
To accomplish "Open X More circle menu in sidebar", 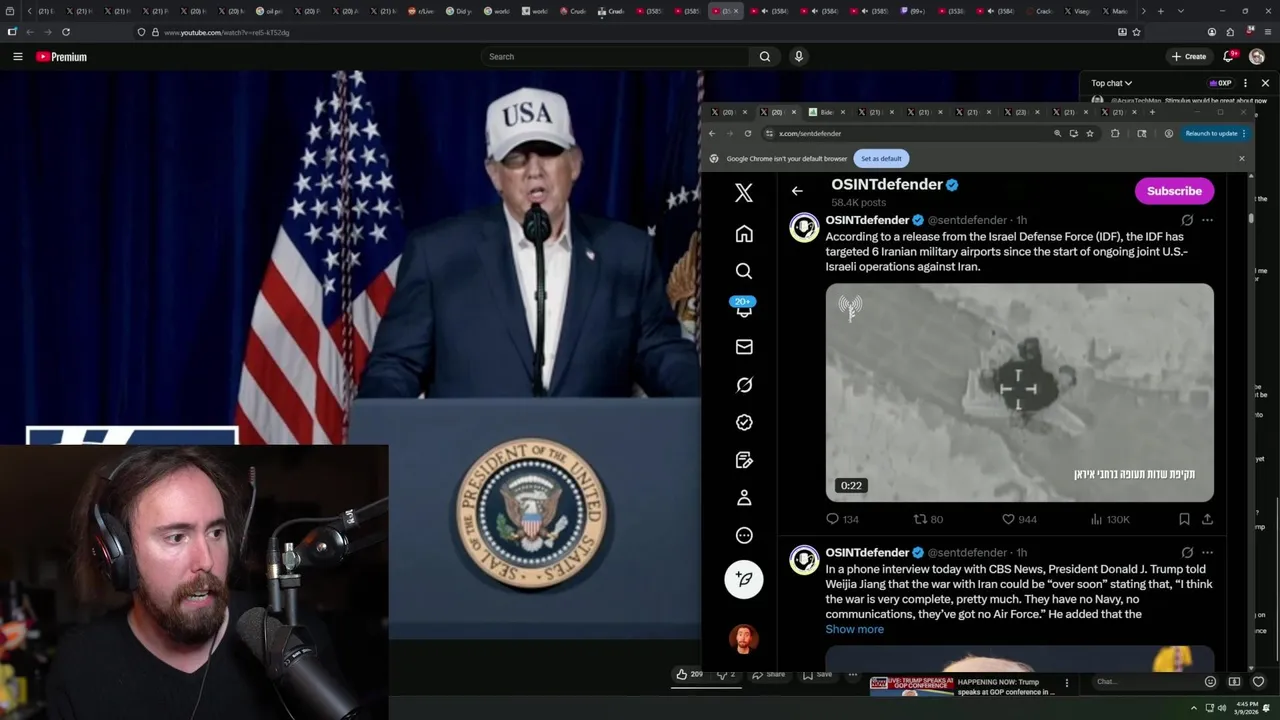I will pos(744,536).
